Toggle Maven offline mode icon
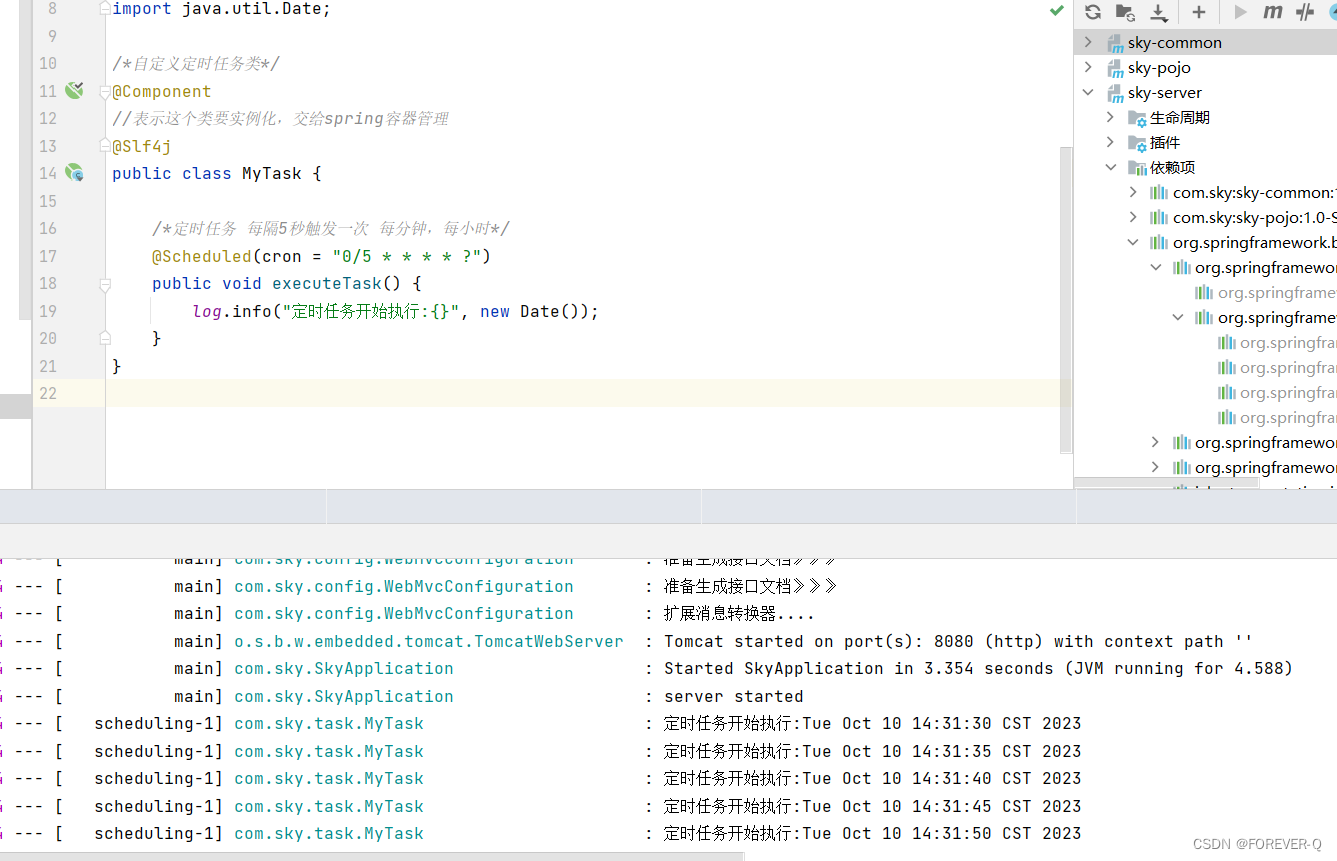Image resolution: width=1337 pixels, height=861 pixels. [1304, 12]
